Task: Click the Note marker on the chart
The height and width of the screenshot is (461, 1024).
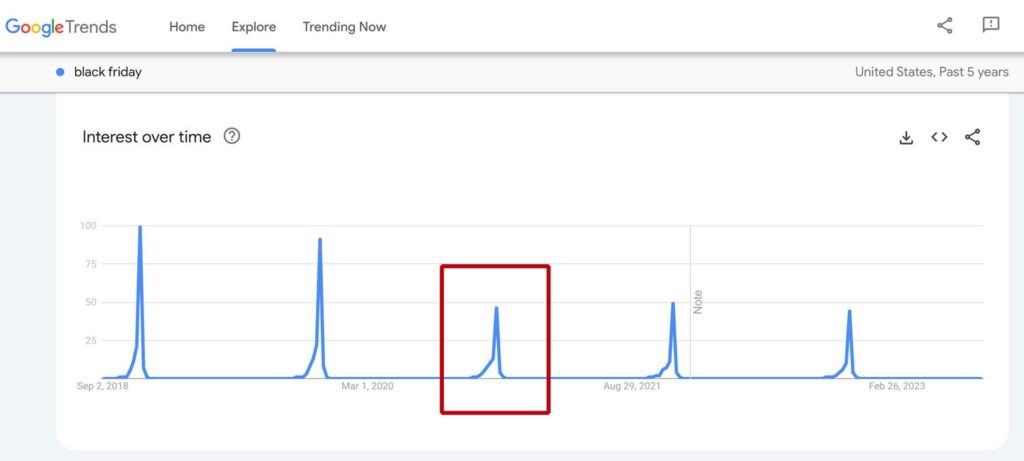Action: (697, 302)
